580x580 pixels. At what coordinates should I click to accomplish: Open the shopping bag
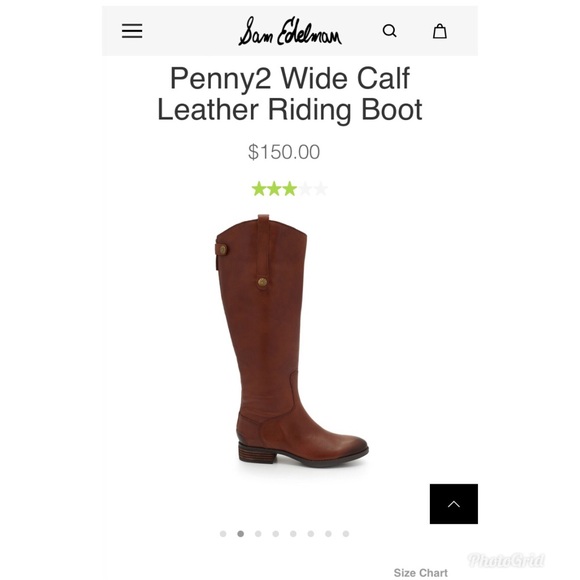(x=440, y=31)
